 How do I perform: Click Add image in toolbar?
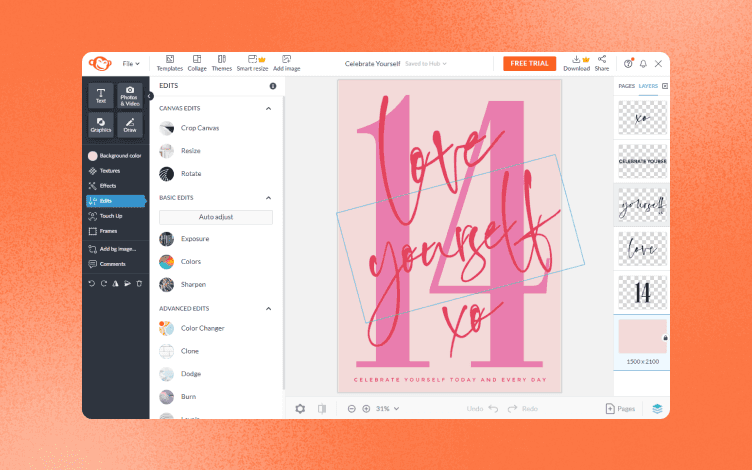tap(286, 63)
